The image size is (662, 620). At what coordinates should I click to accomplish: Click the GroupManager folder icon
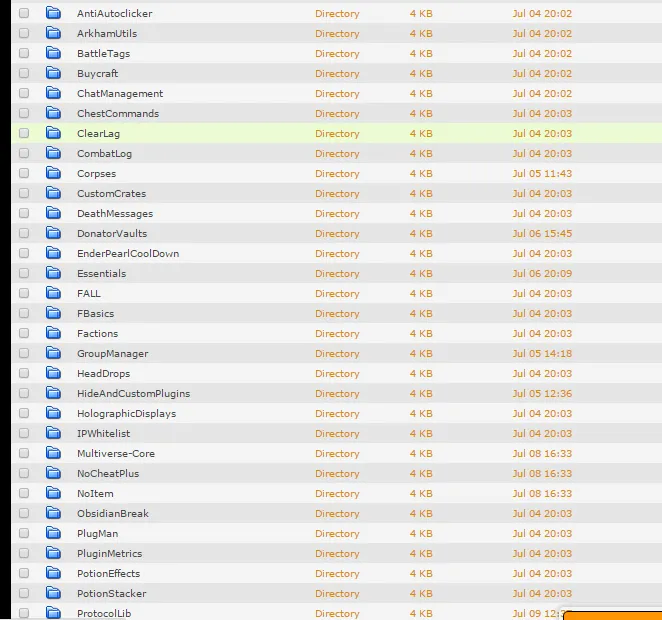[x=53, y=353]
